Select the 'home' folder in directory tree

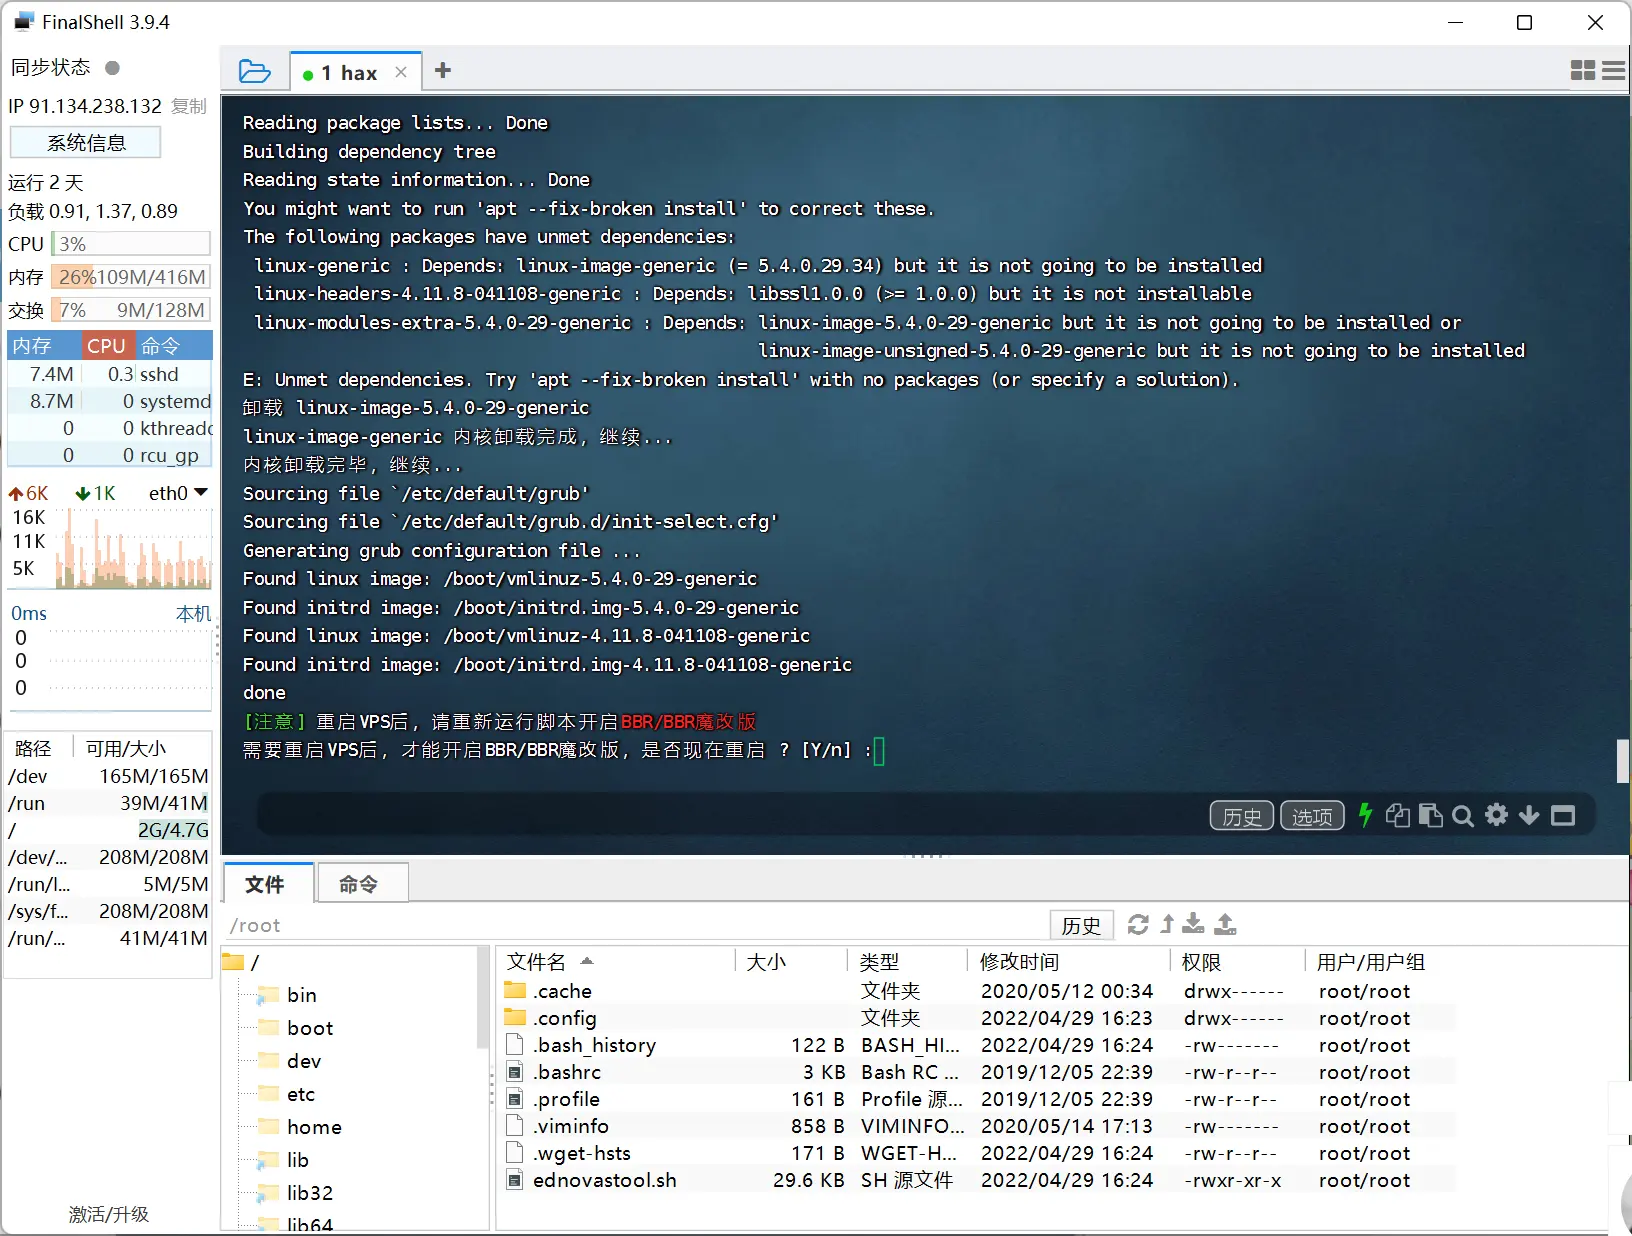[x=314, y=1127]
